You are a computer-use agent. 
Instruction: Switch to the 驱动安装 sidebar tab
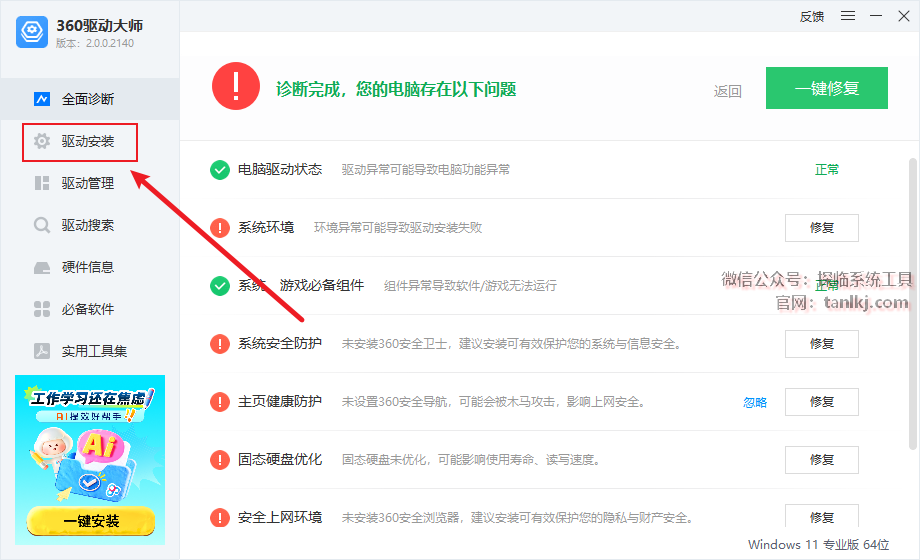coord(90,141)
